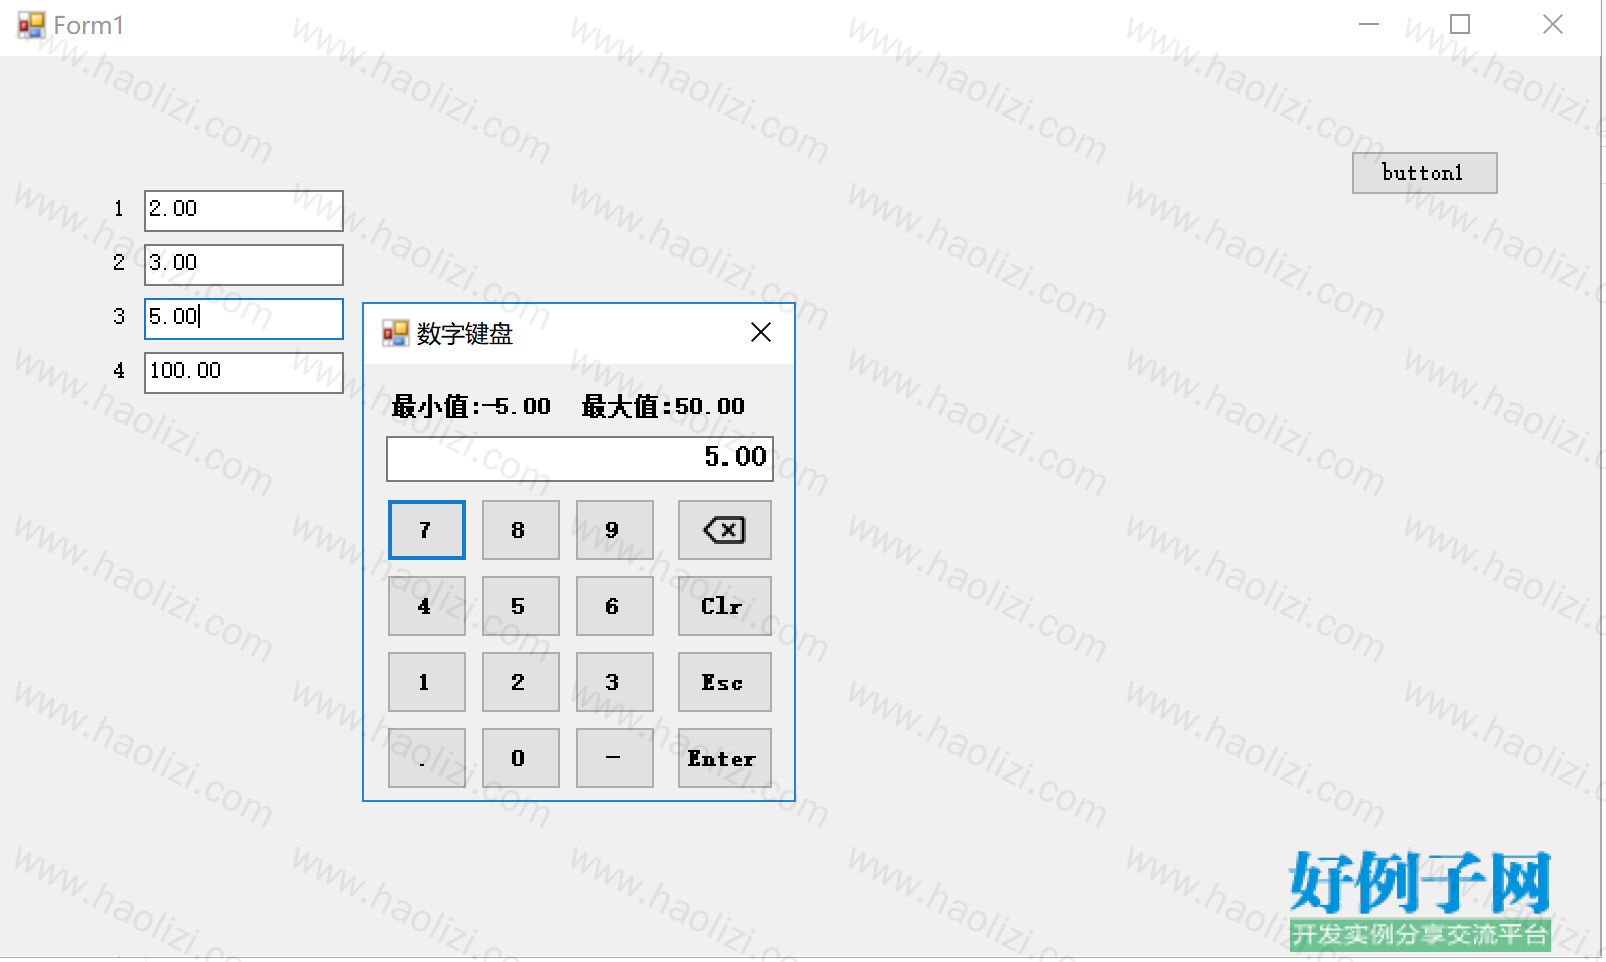Tap the 0 key

pos(520,758)
